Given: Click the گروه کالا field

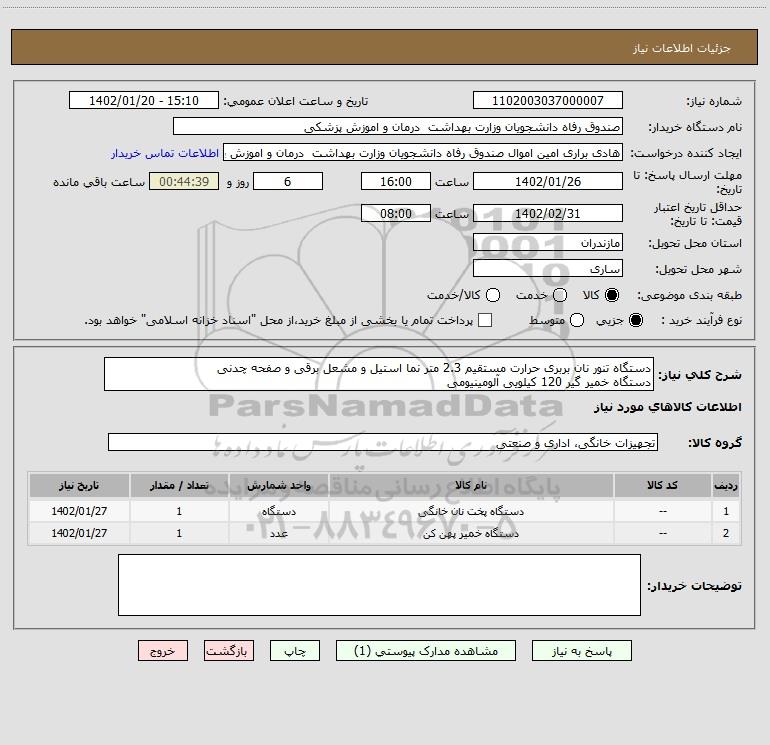Looking at the screenshot, I should coord(383,442).
